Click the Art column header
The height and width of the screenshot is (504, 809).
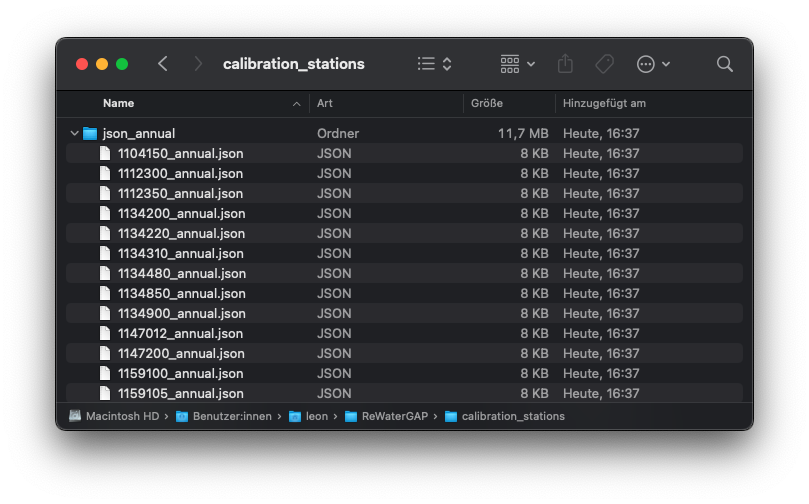coord(325,103)
